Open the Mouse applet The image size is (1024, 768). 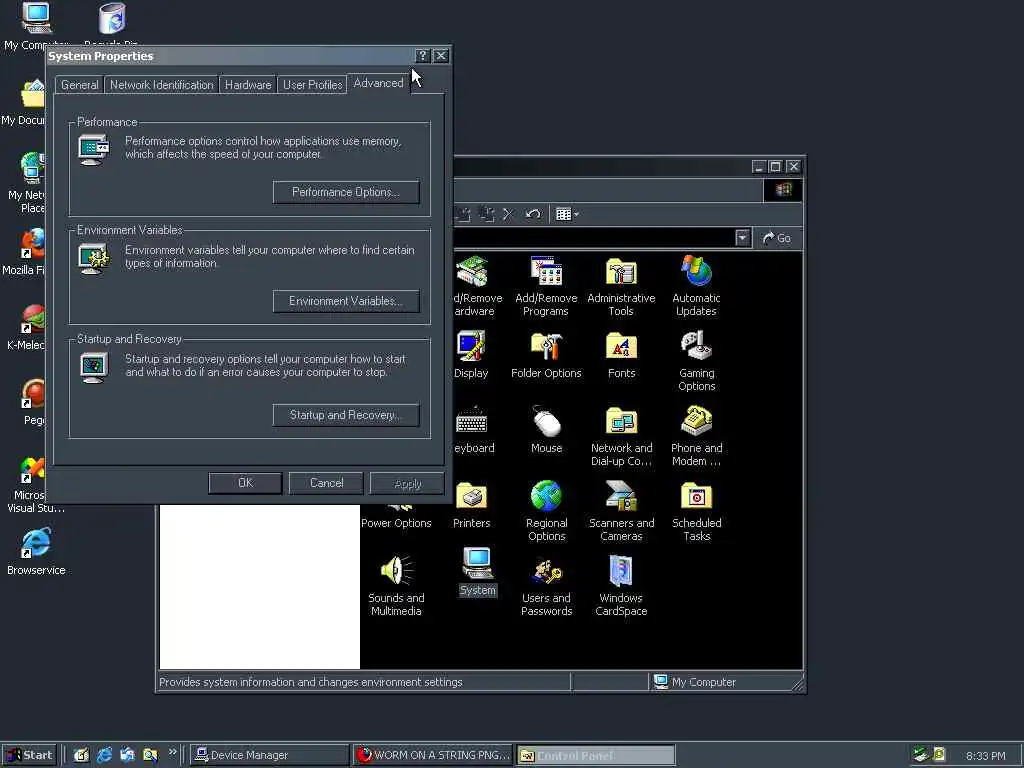546,430
